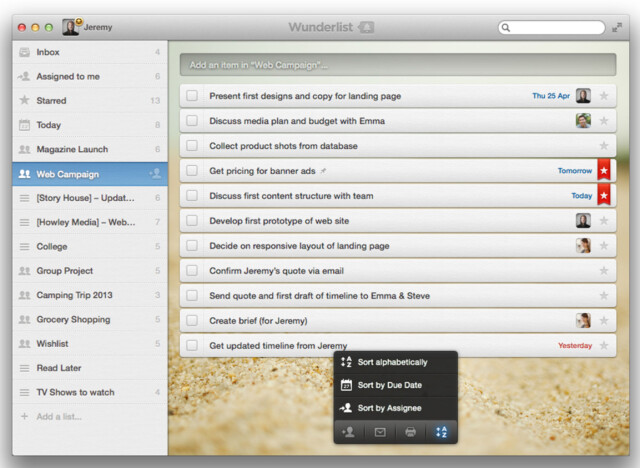Image resolution: width=640 pixels, height=468 pixels.
Task: Star 'Get updated timeline from Jeremy' task
Action: [x=604, y=346]
